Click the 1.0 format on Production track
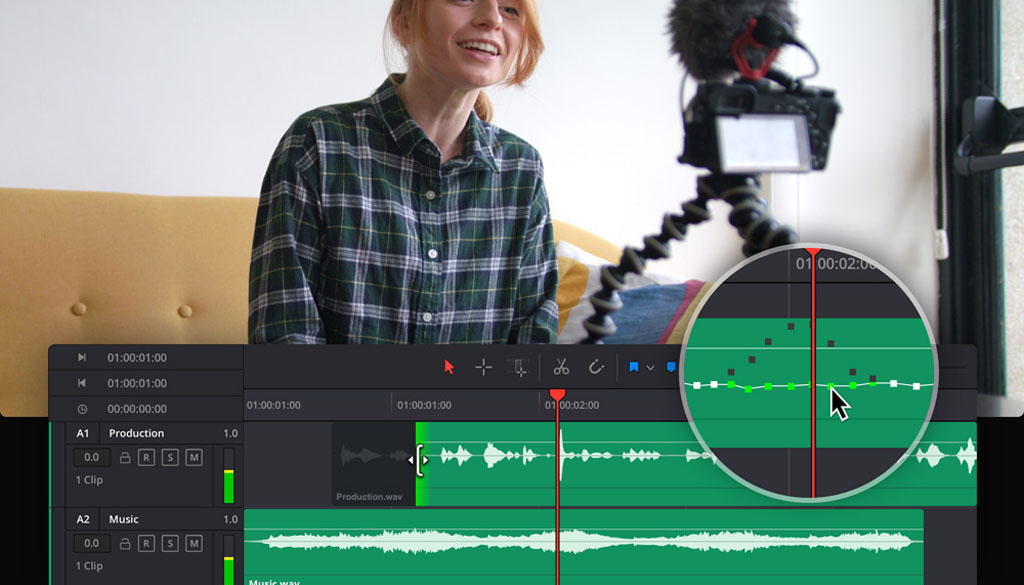 point(231,433)
